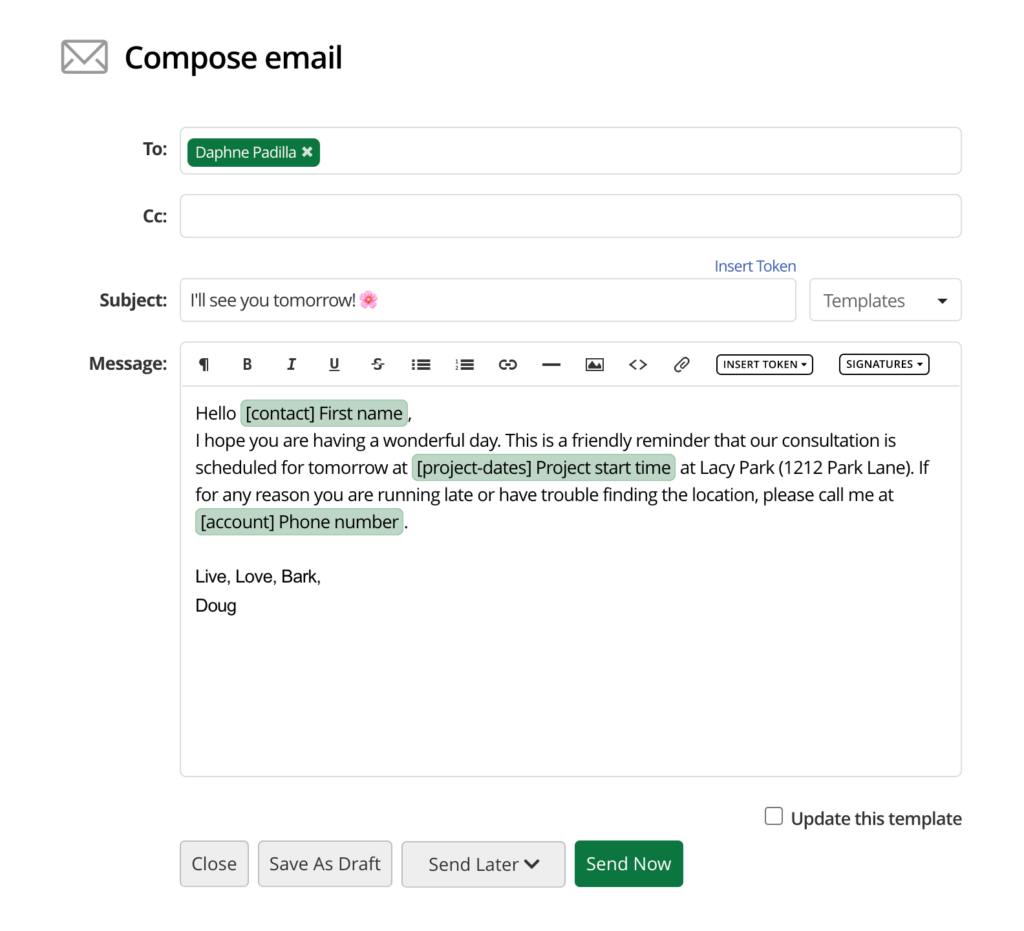This screenshot has width=1024, height=931.
Task: Insert a horizontal line
Action: coord(551,365)
